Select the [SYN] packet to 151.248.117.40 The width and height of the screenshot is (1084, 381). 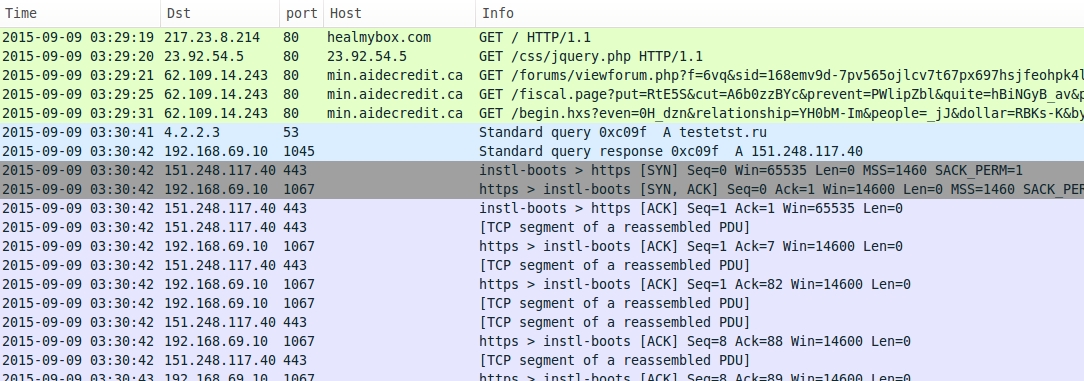coord(542,171)
